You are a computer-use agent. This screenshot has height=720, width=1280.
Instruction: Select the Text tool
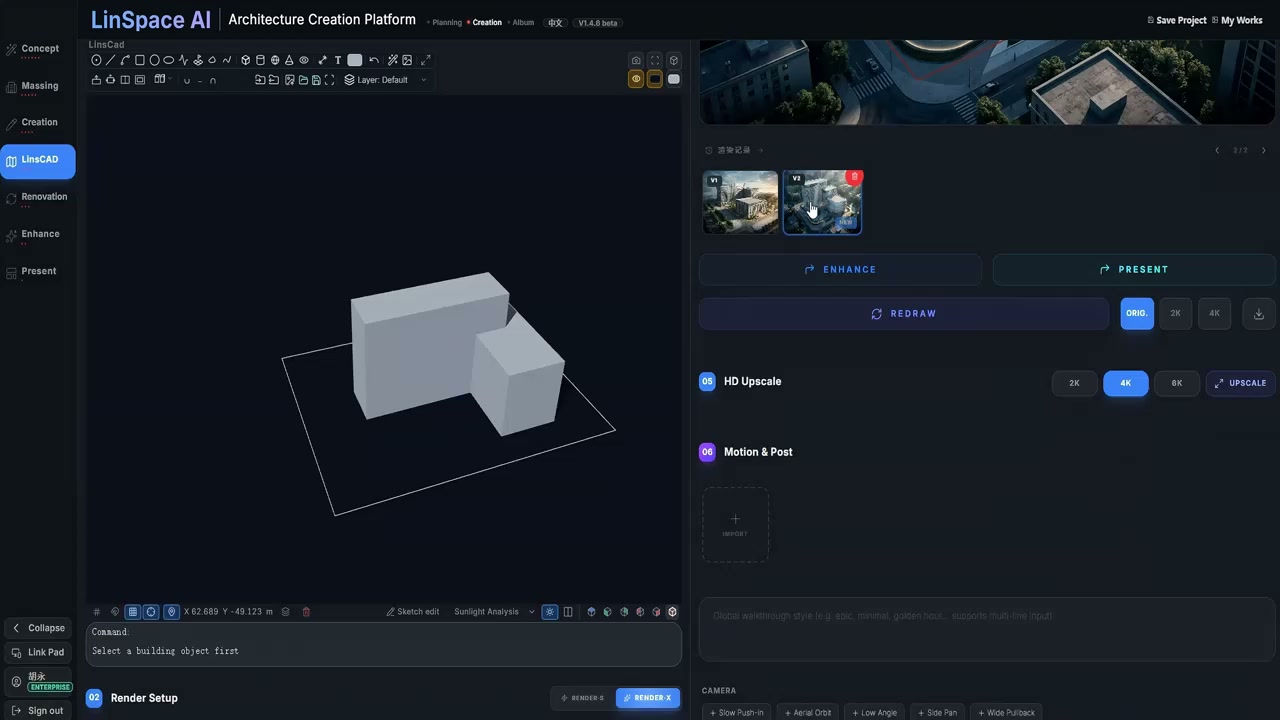(338, 60)
